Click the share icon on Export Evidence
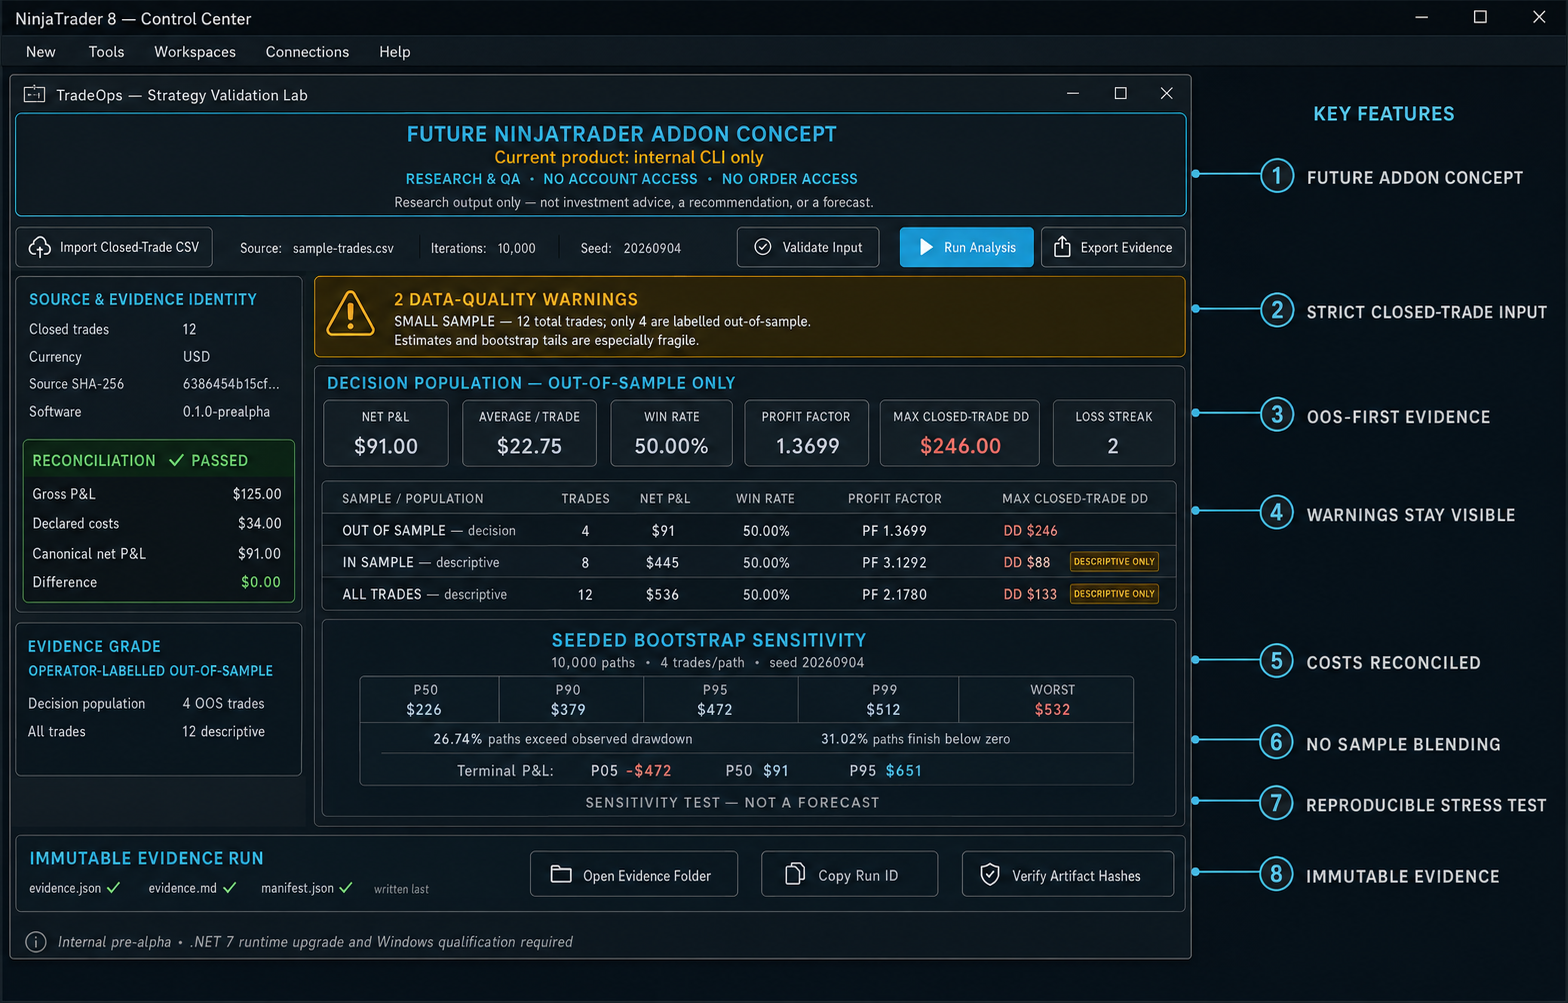The image size is (1568, 1003). 1062,247
